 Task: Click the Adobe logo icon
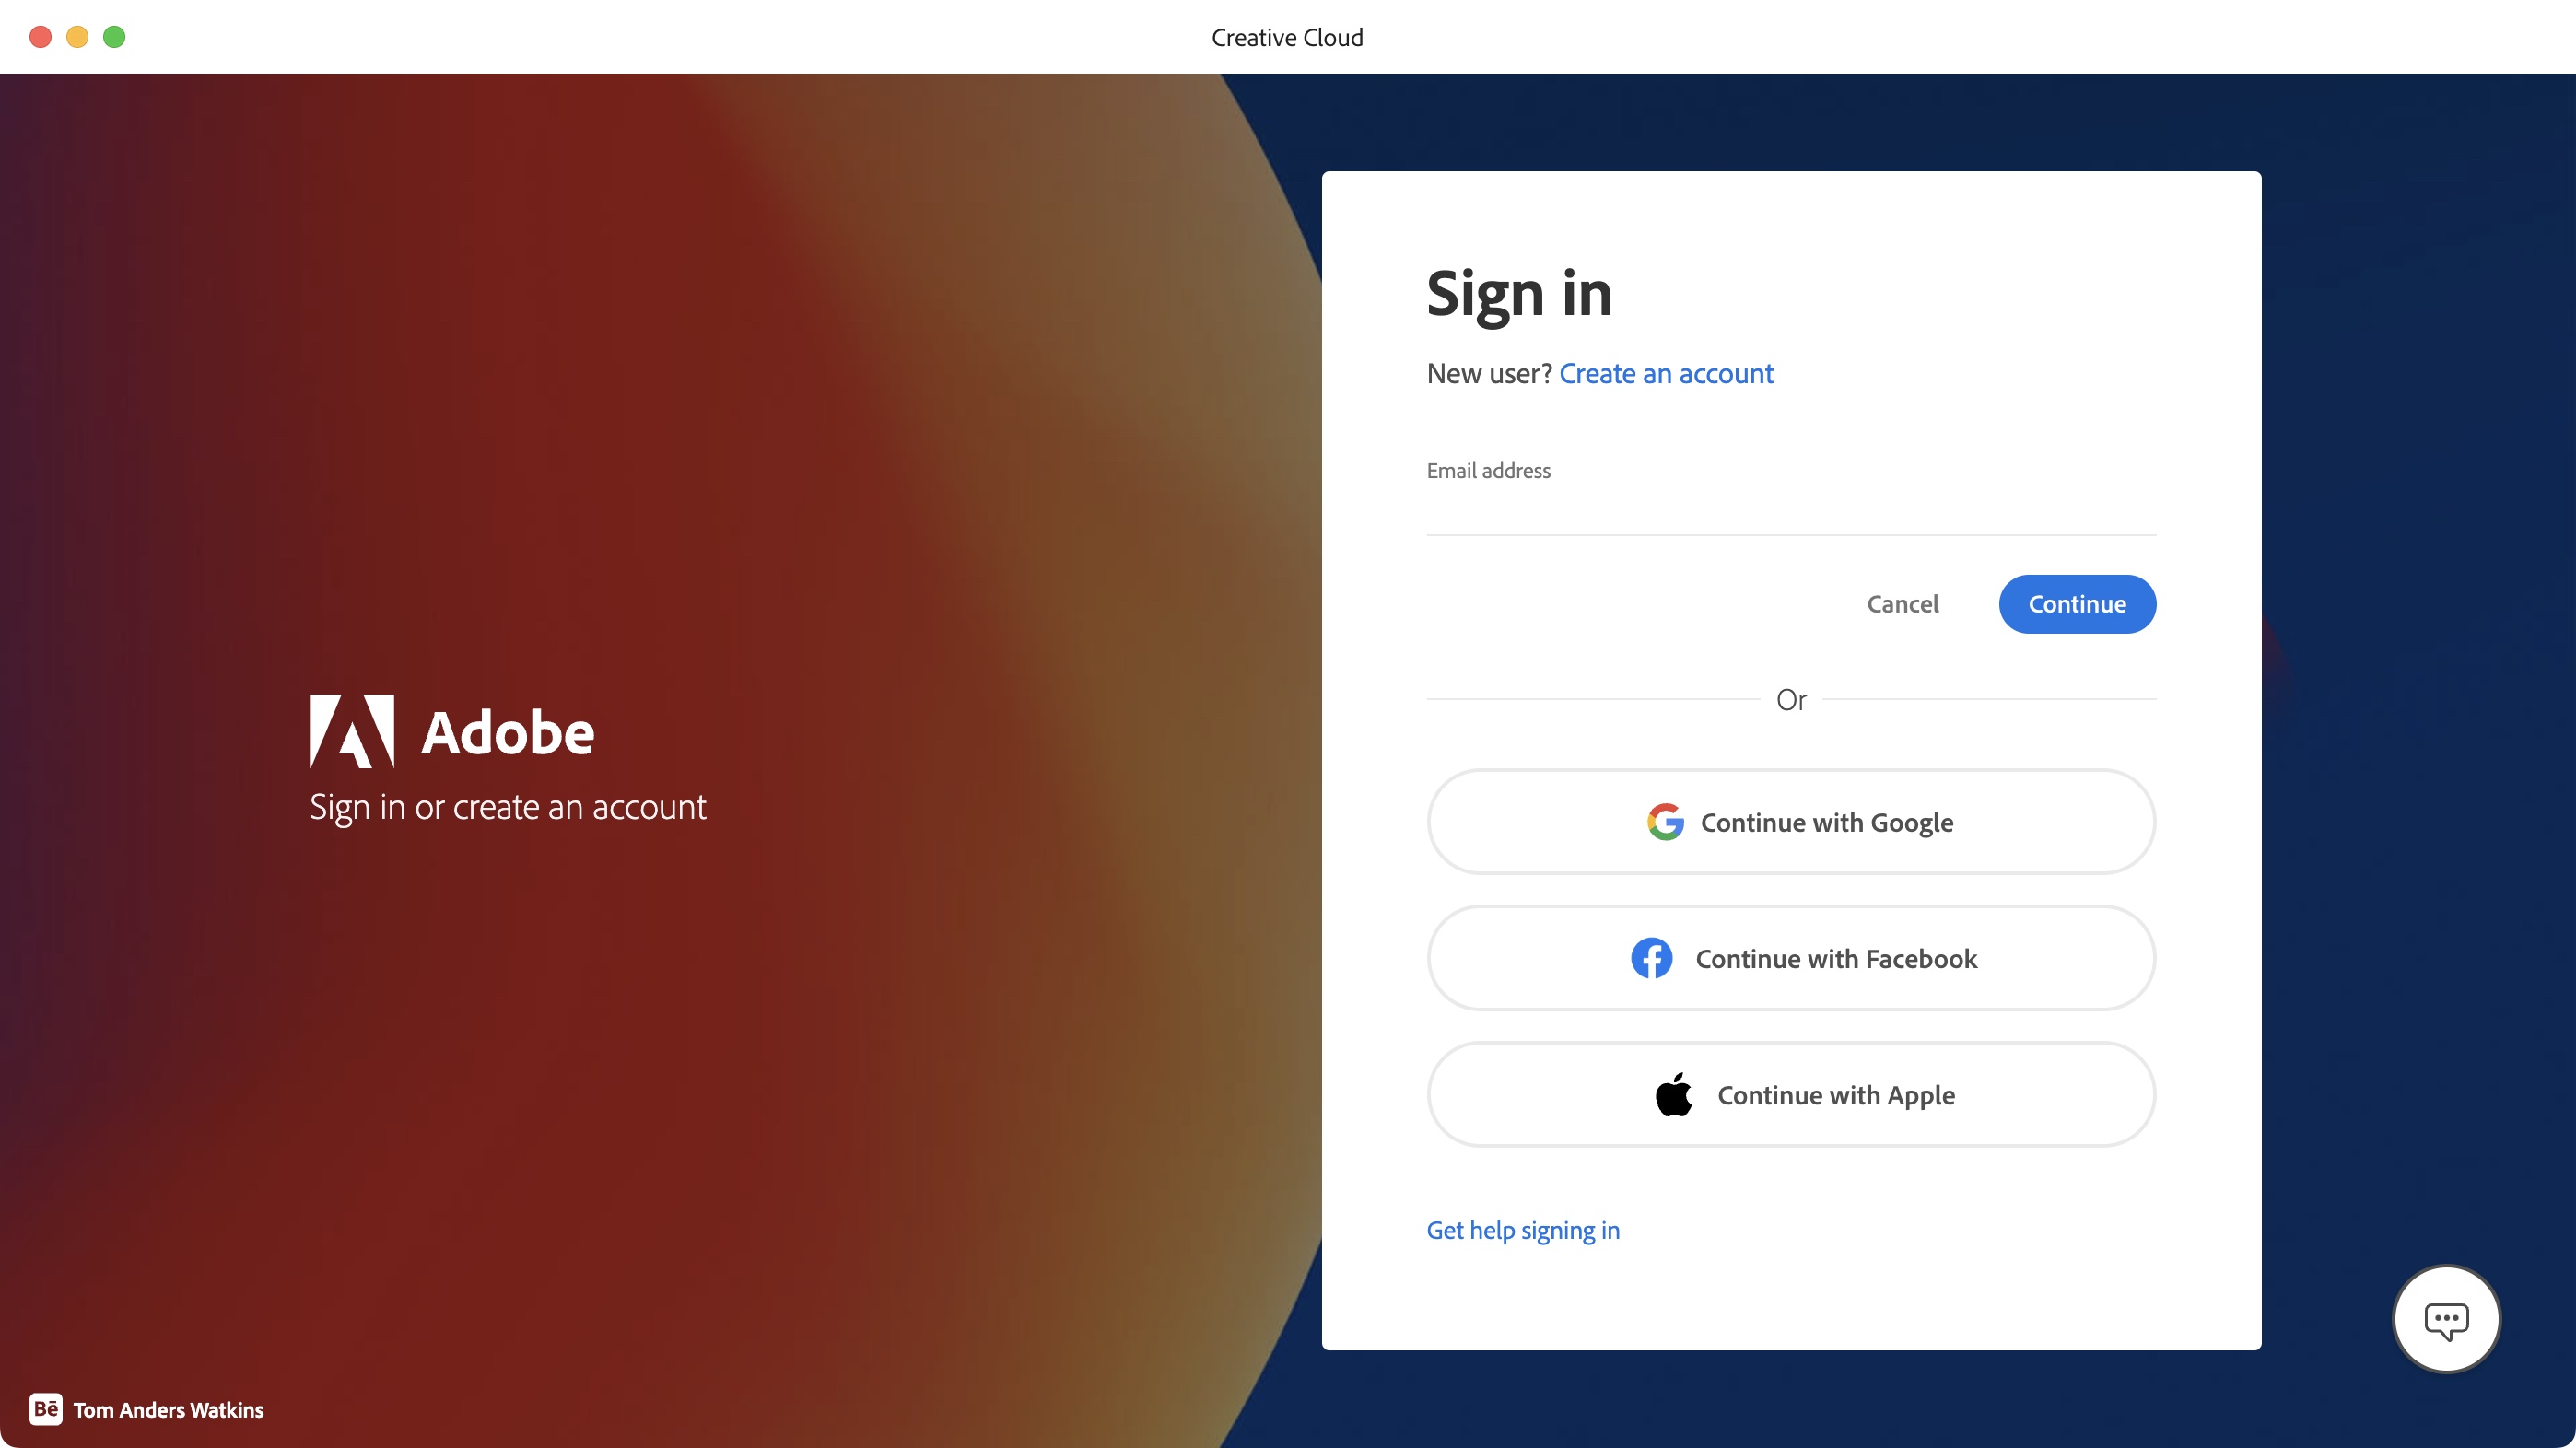[350, 729]
